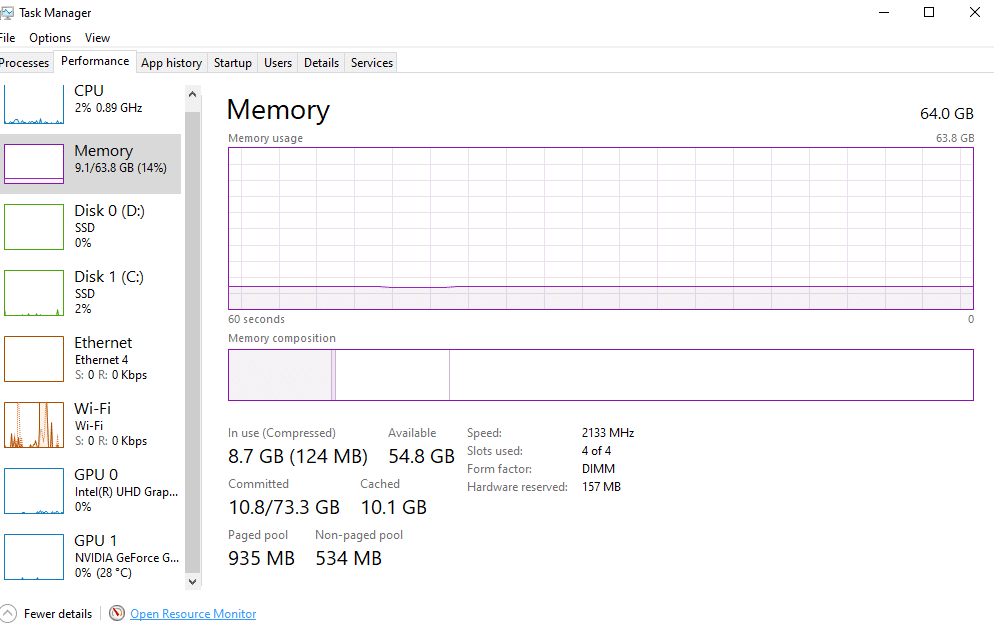
Task: Click the sidebar scroll up arrow
Action: [x=193, y=94]
